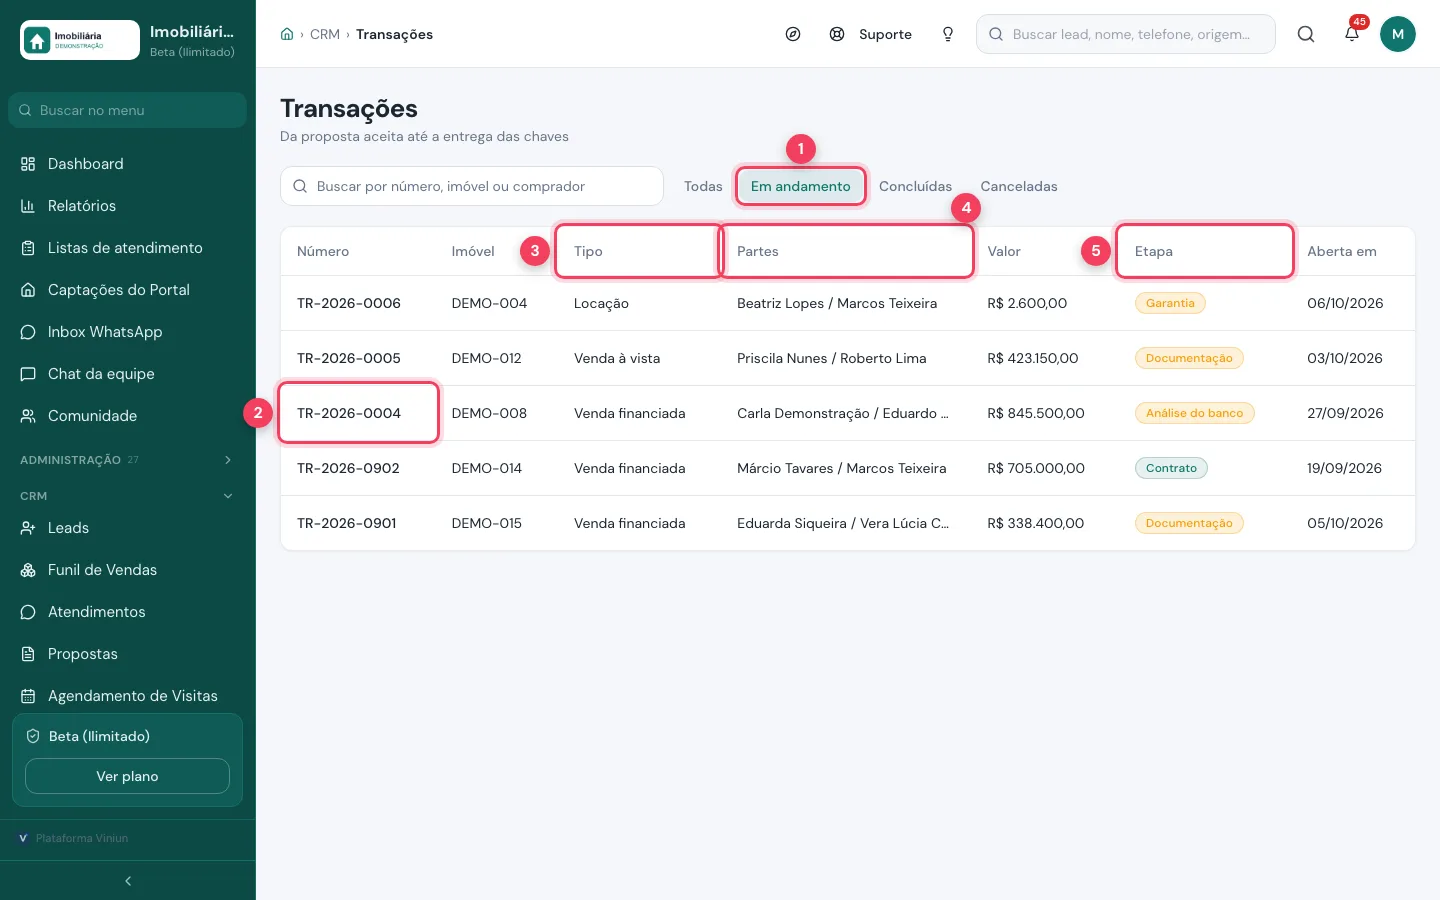Screen dimensions: 1440x900
Task: Click the Atendimentos chat icon
Action: pos(28,612)
